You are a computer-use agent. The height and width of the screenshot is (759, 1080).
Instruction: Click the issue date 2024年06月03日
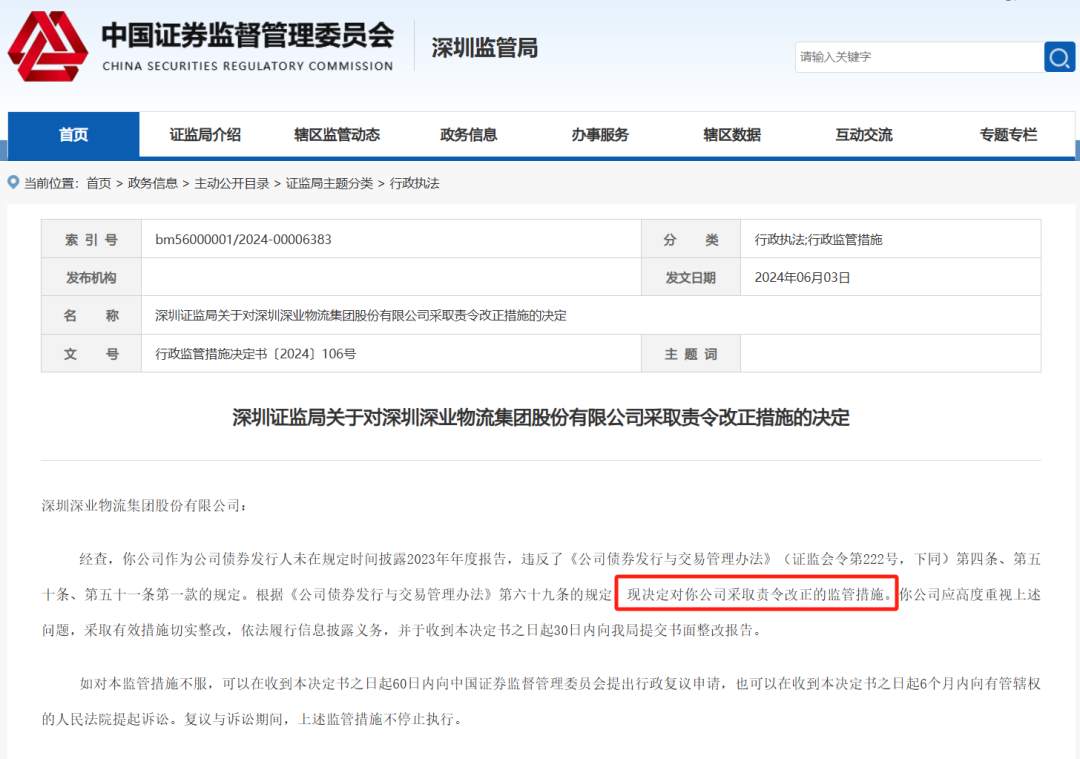(x=802, y=278)
